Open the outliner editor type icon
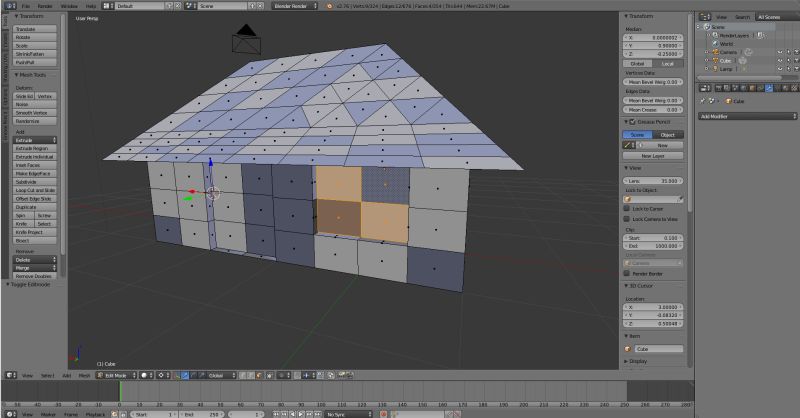This screenshot has width=800, height=418. click(x=705, y=17)
